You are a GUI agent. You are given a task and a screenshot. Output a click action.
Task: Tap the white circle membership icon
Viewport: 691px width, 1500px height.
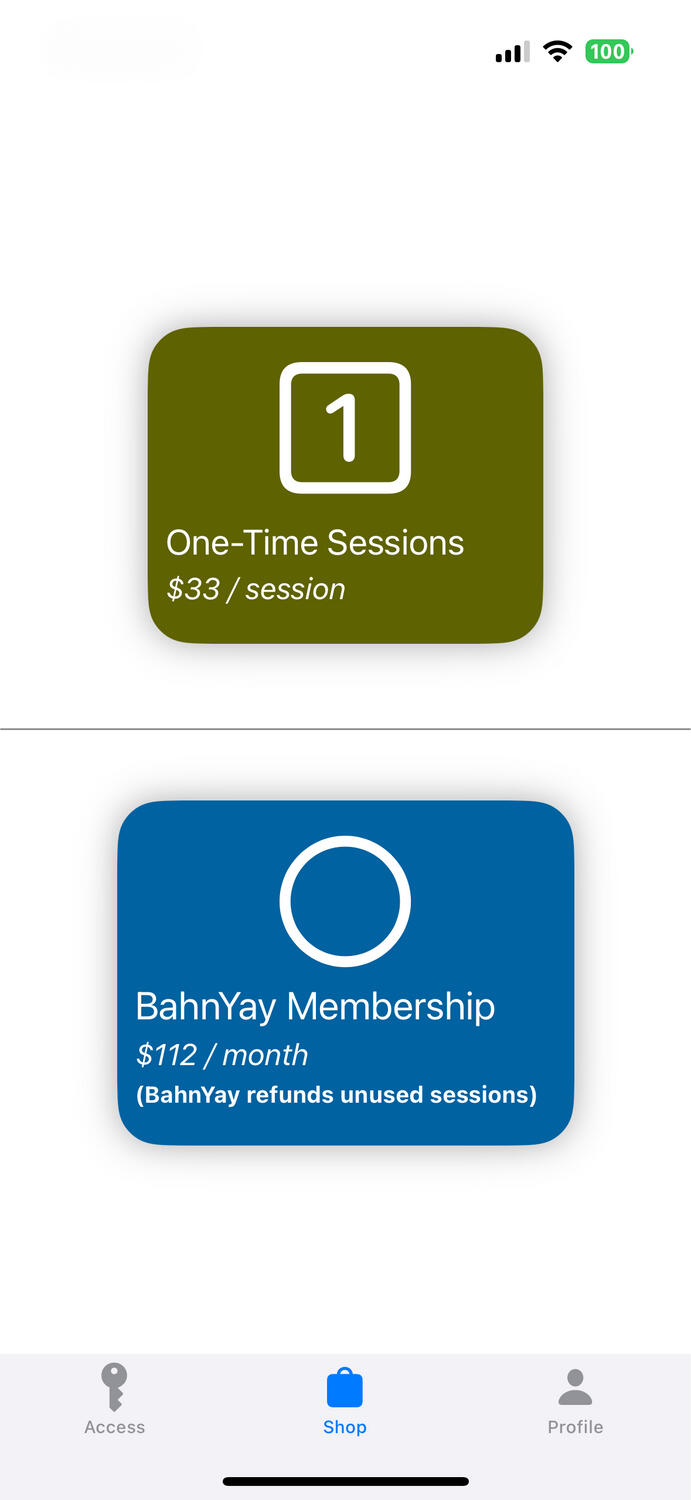point(345,901)
